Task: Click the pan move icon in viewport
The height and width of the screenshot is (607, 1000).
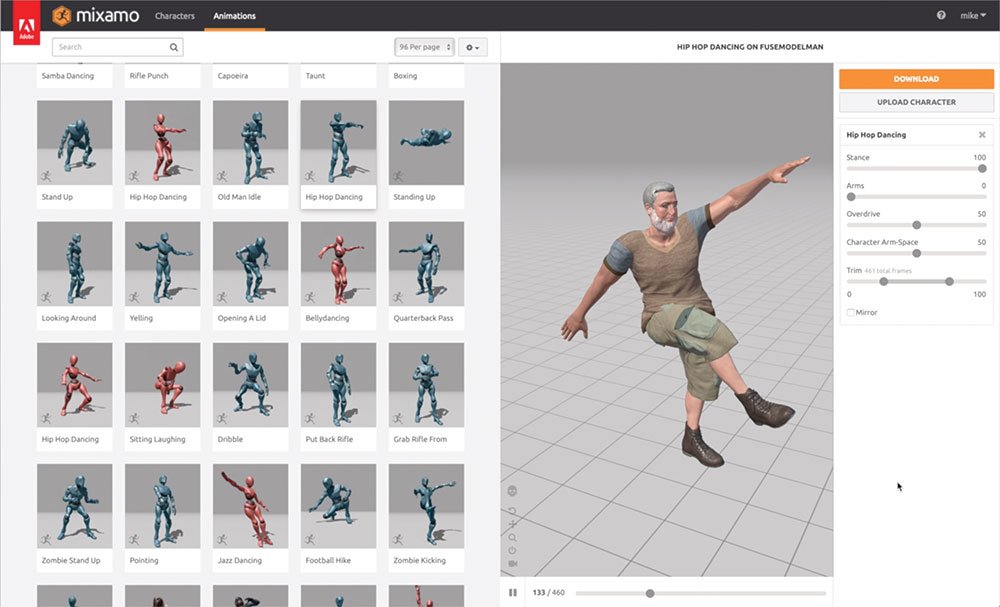Action: [x=512, y=524]
